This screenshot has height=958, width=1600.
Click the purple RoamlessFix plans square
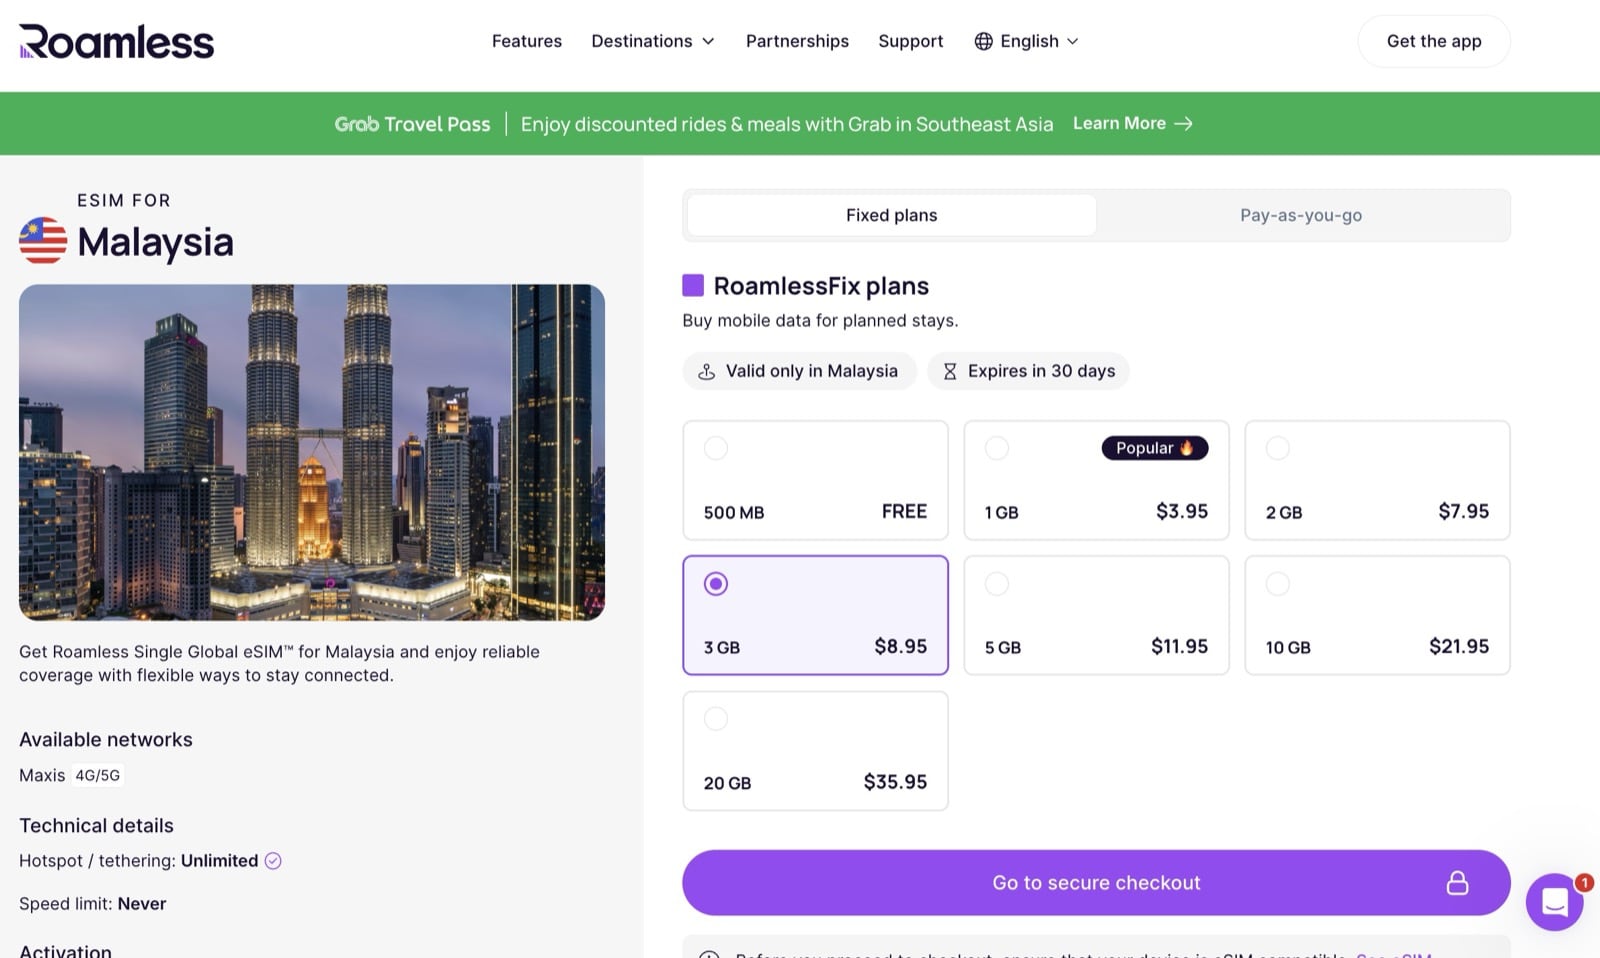[x=693, y=286]
